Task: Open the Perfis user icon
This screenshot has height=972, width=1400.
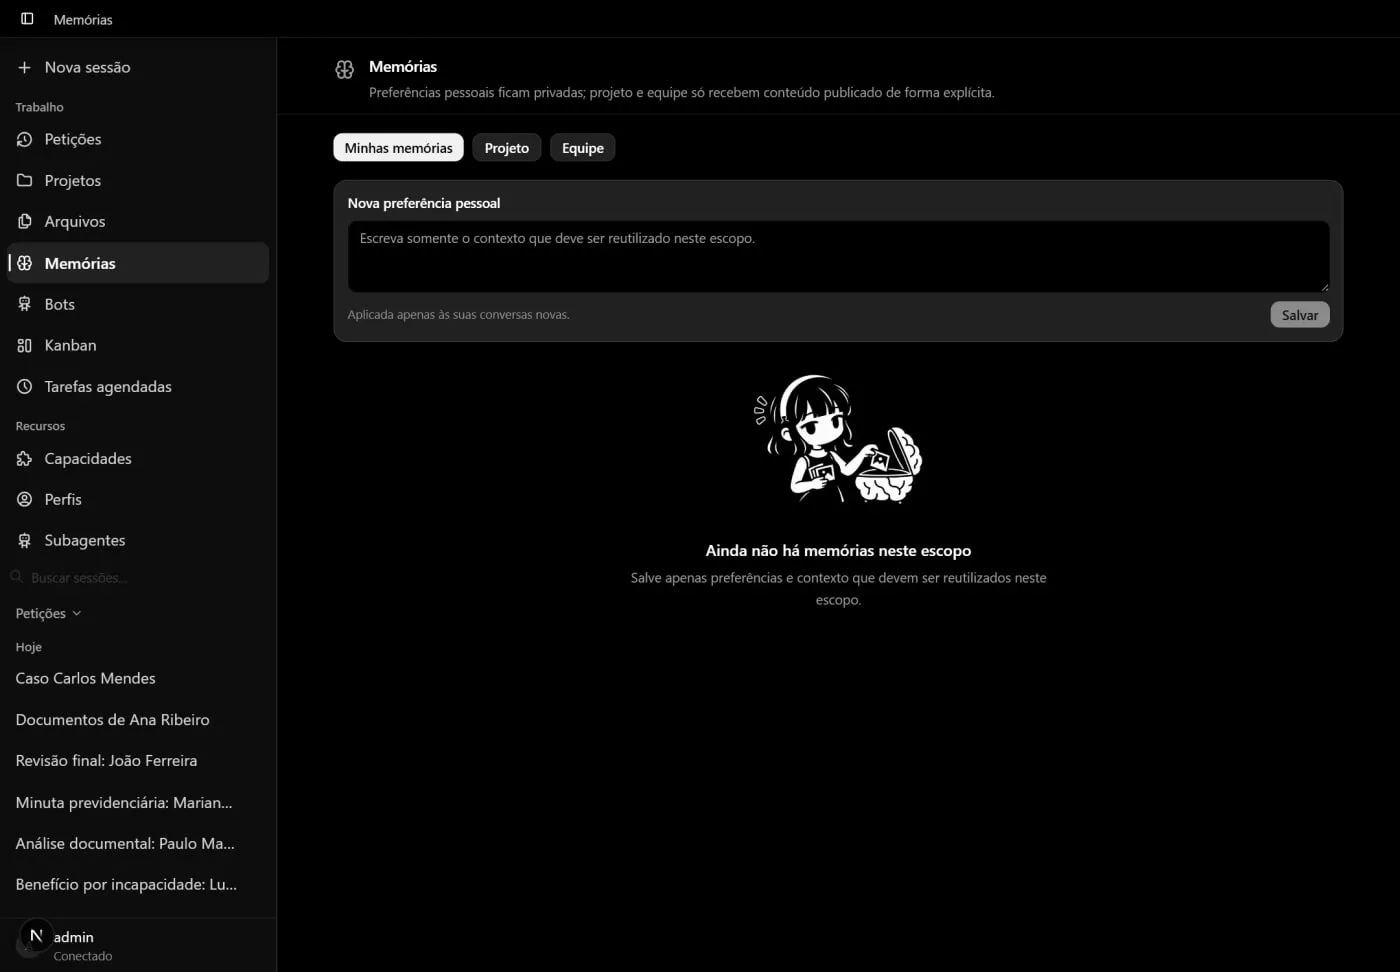Action: click(24, 499)
